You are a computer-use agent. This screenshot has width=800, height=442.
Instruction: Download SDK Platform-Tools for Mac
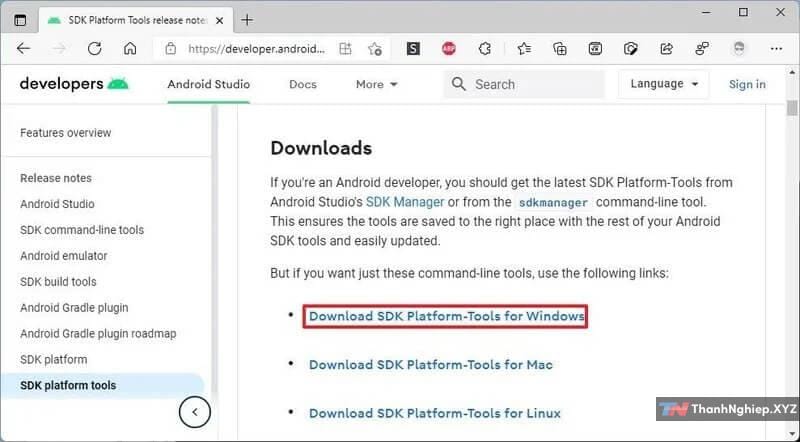pos(431,364)
